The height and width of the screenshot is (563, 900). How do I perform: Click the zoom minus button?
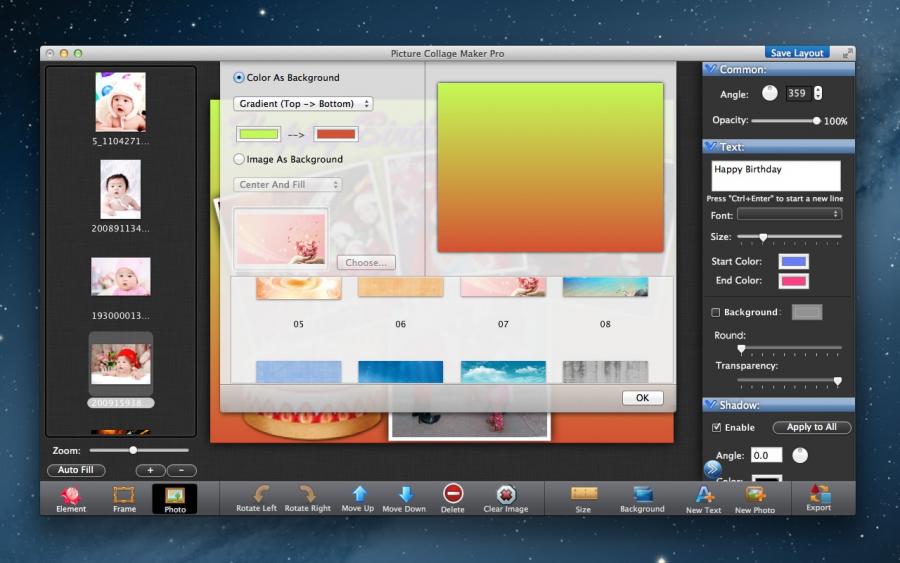point(181,471)
